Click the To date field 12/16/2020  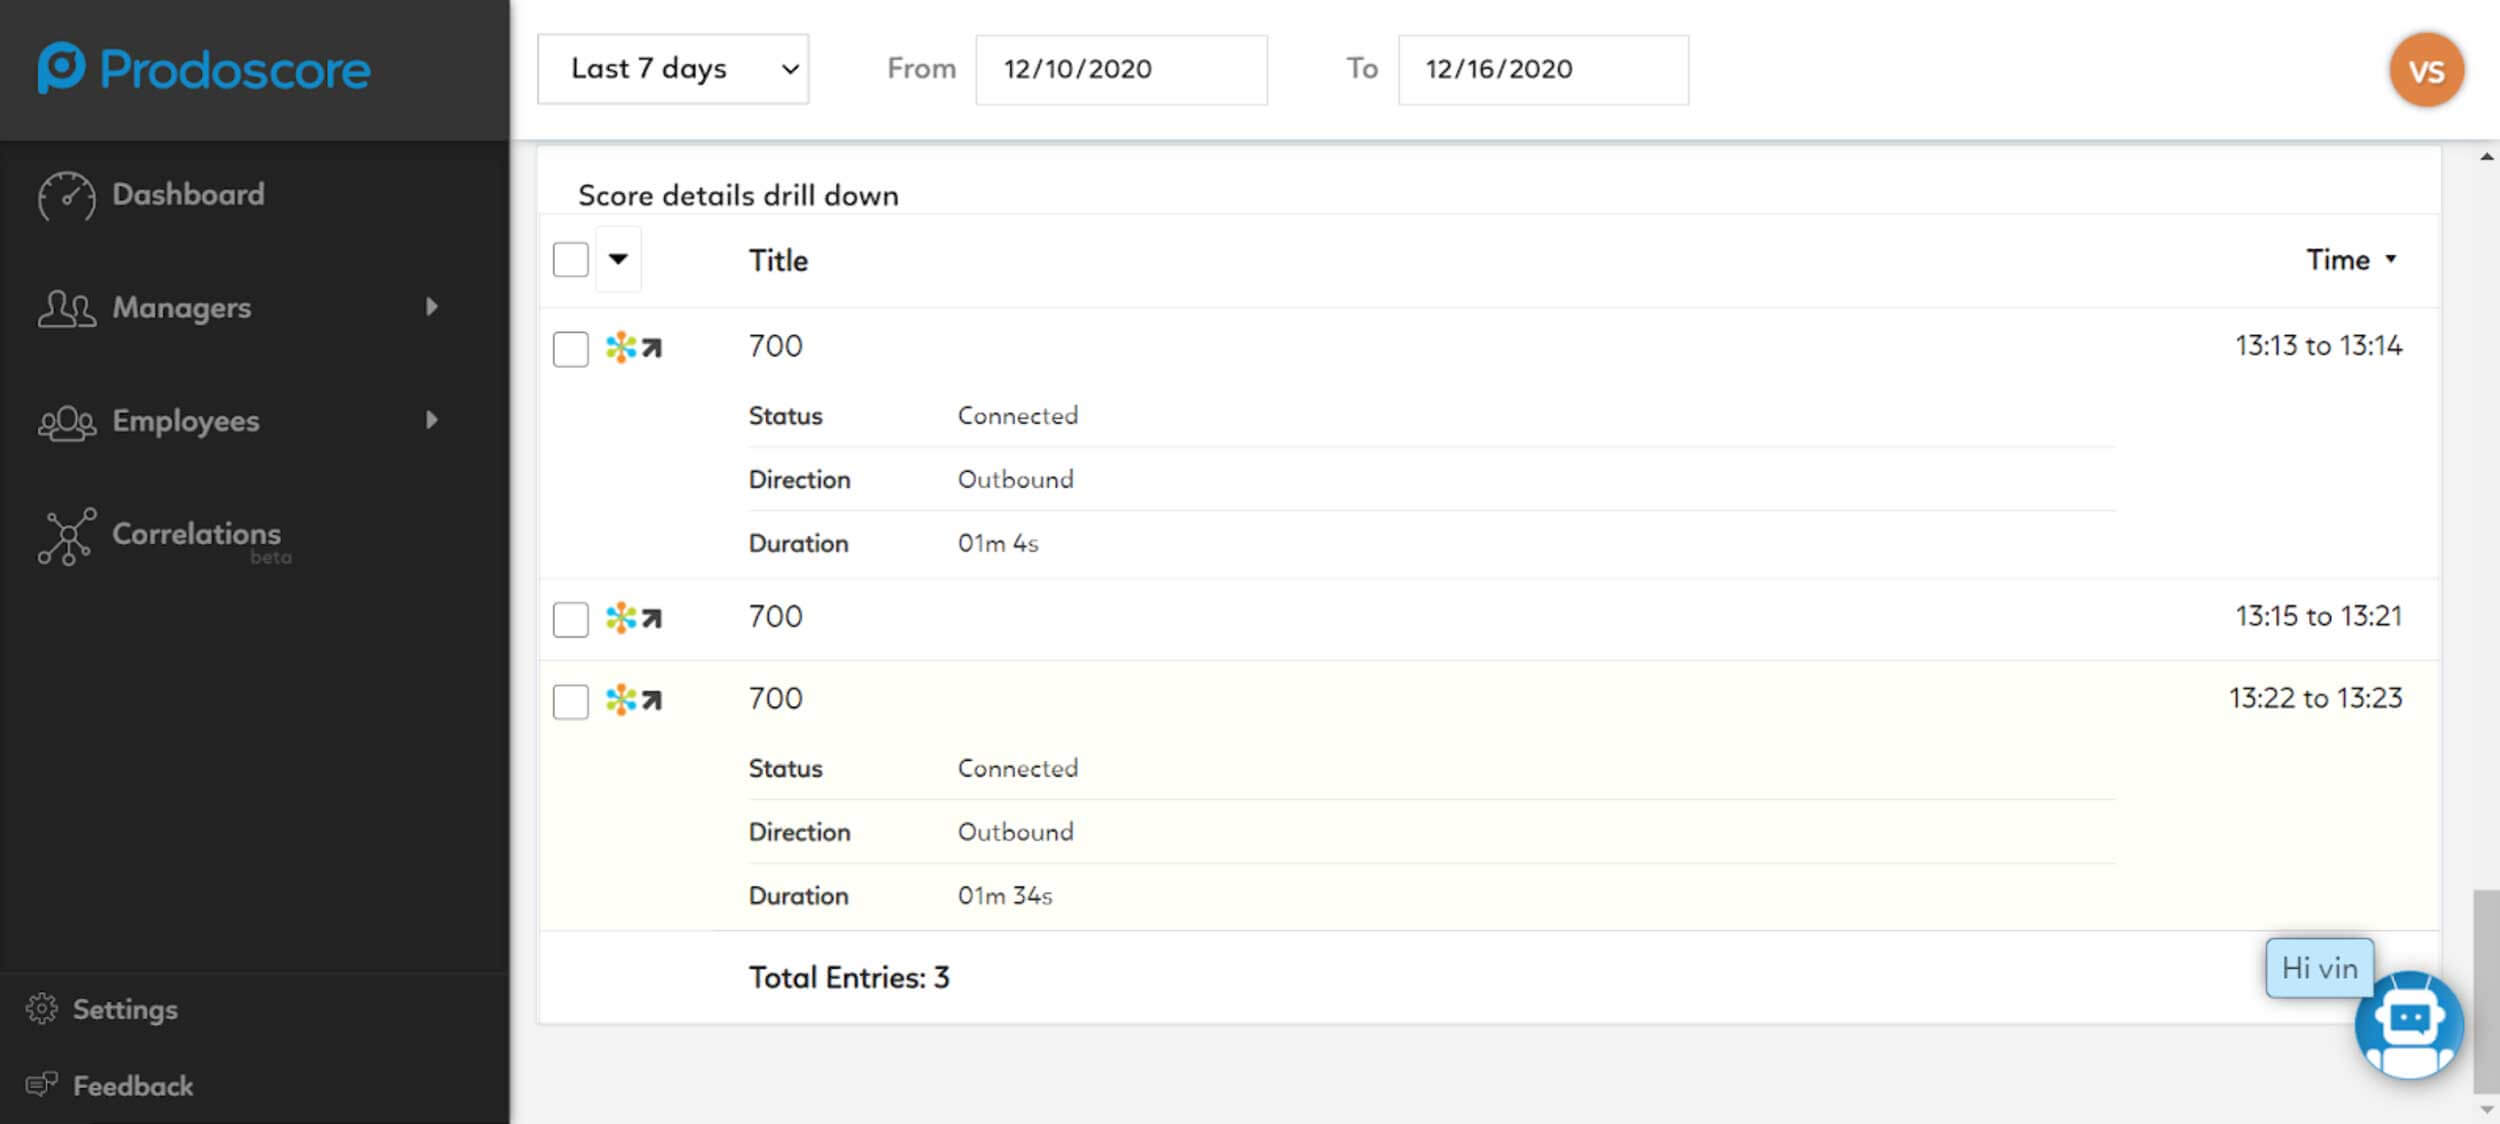pos(1543,69)
